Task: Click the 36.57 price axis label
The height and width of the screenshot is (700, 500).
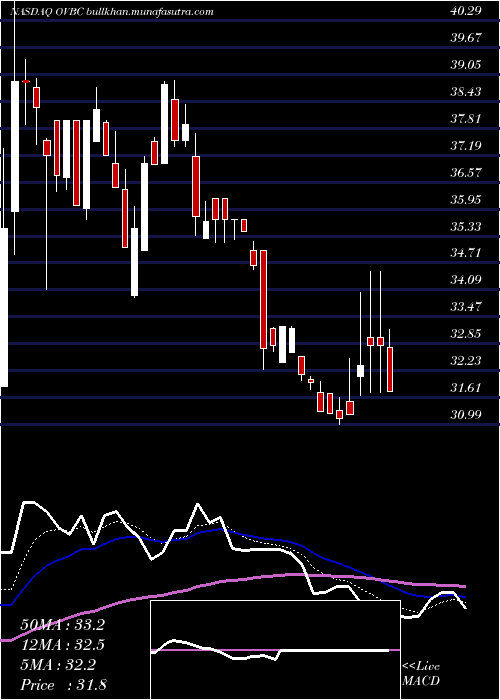Action: (466, 172)
